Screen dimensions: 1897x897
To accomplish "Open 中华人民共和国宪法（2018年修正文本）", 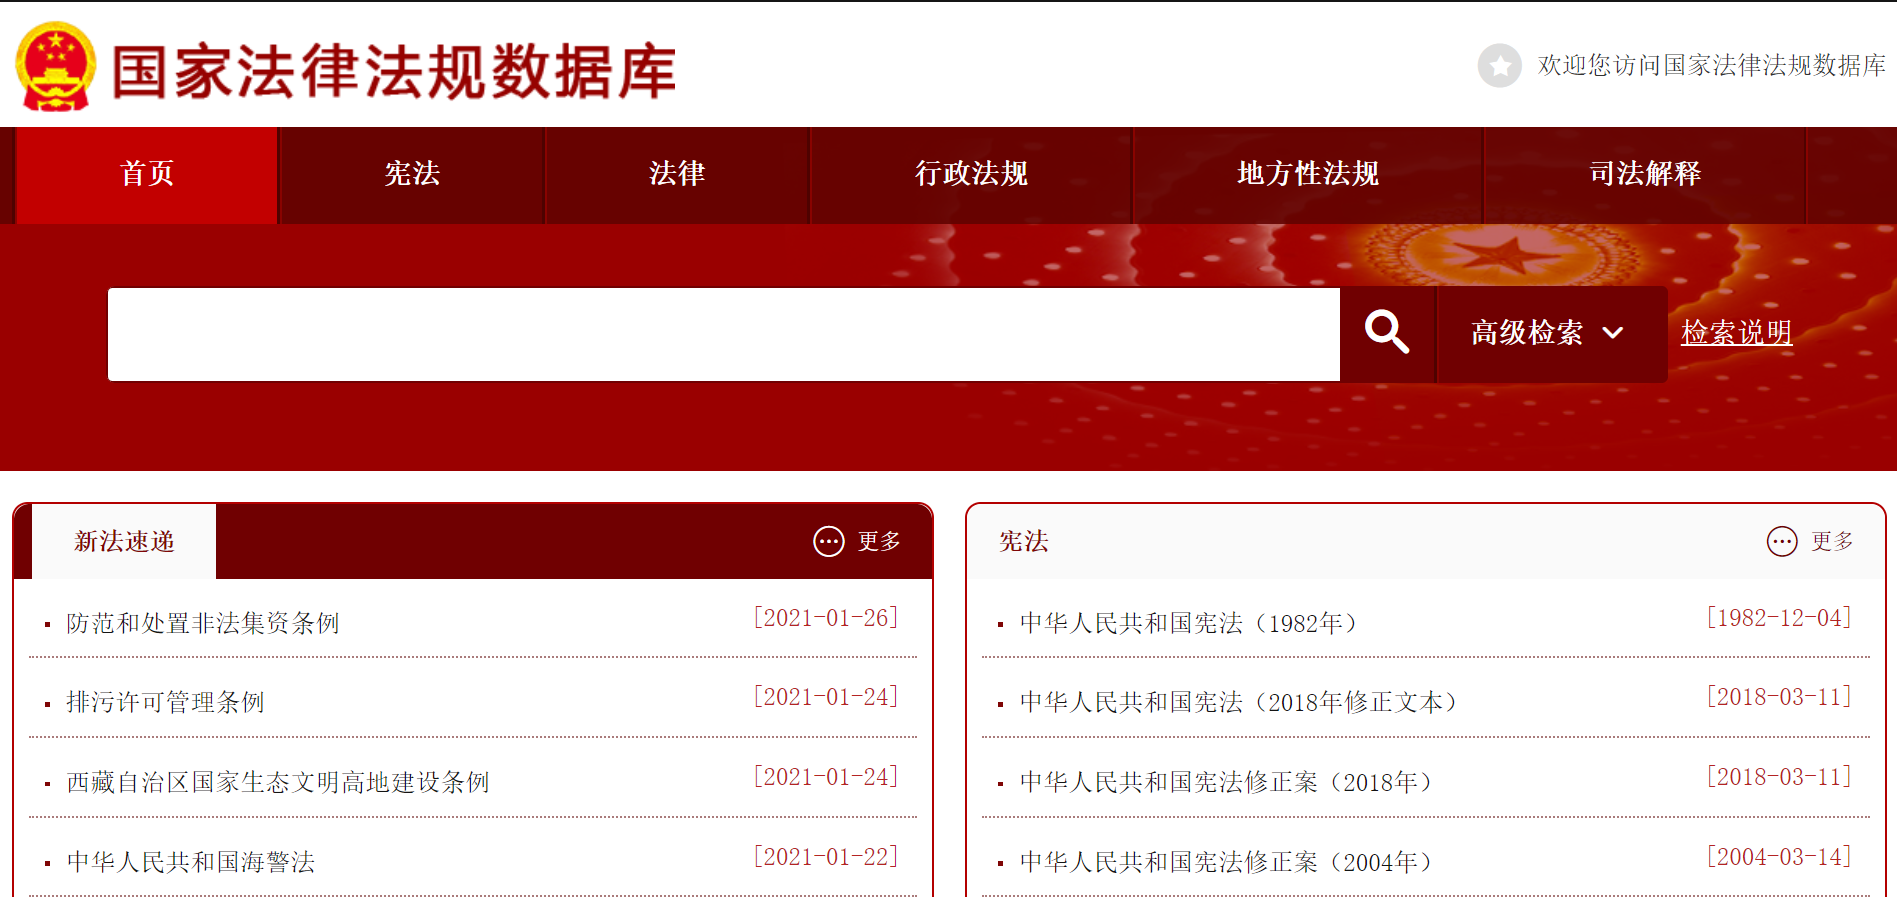I will coord(1239,702).
